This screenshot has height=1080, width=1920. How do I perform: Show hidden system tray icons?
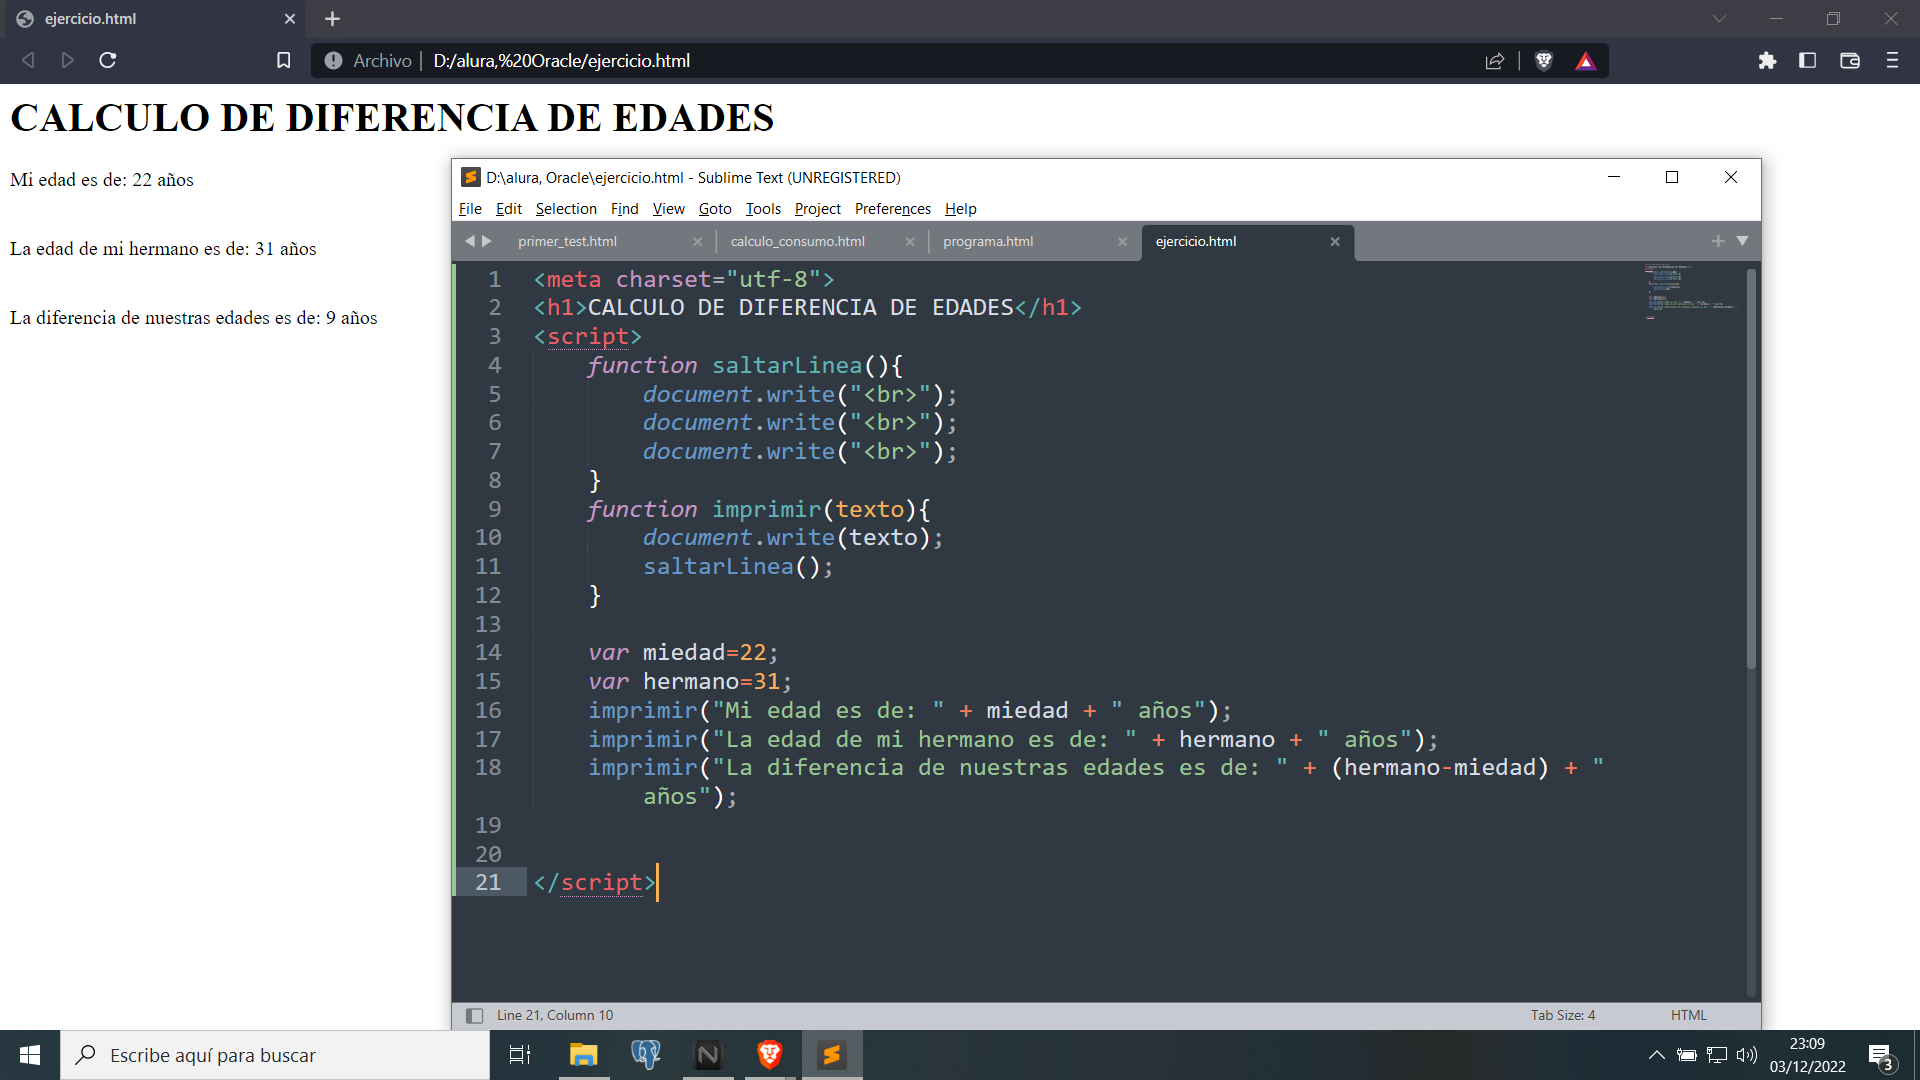tap(1657, 1055)
